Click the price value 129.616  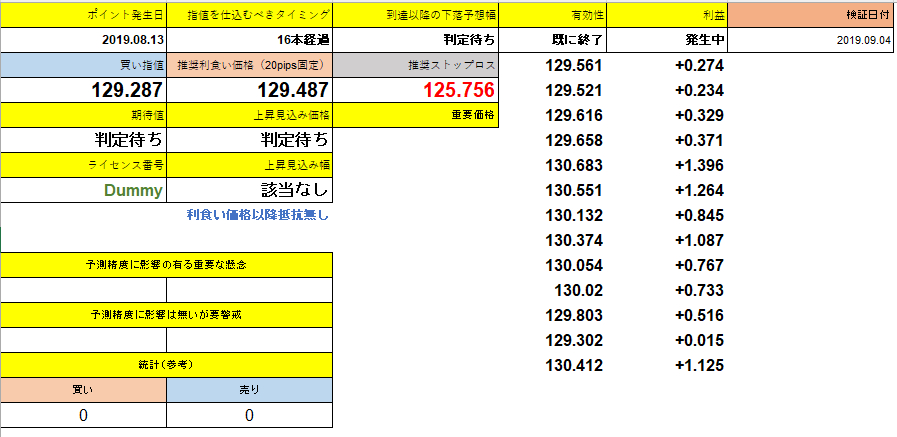click(573, 116)
